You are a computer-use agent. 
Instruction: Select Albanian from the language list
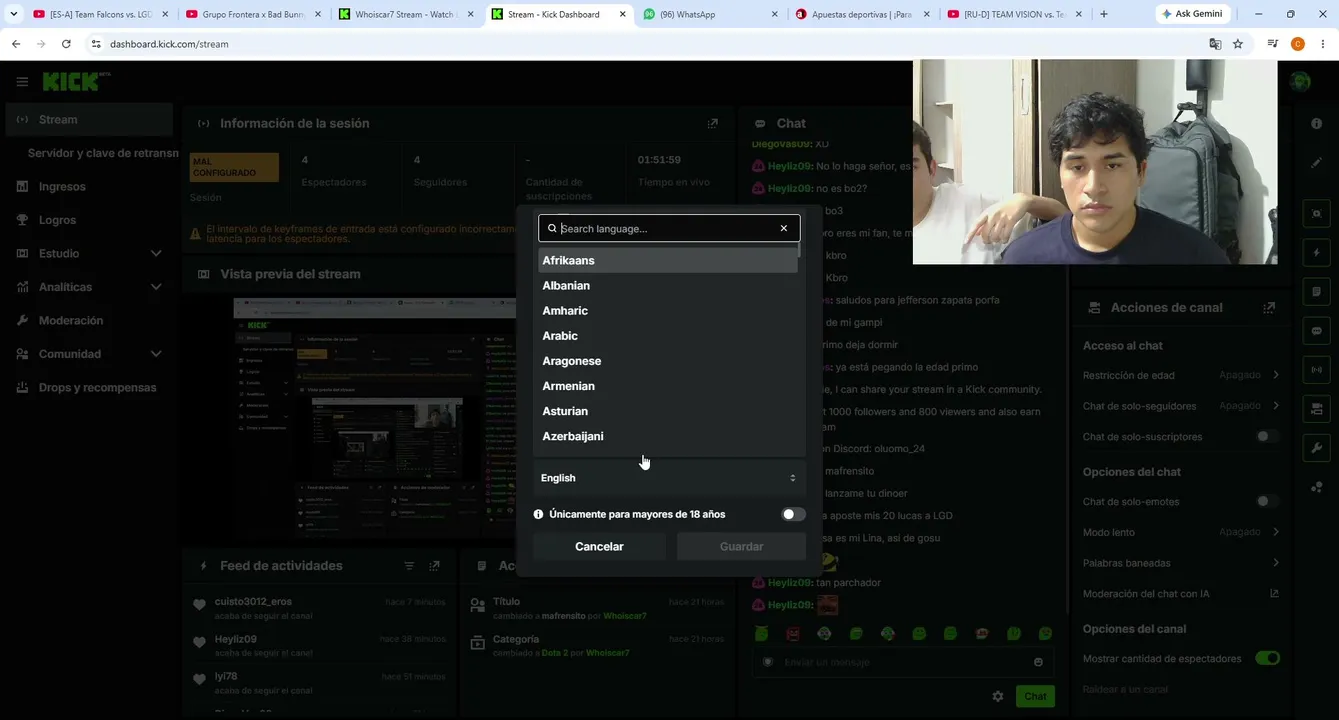667,285
